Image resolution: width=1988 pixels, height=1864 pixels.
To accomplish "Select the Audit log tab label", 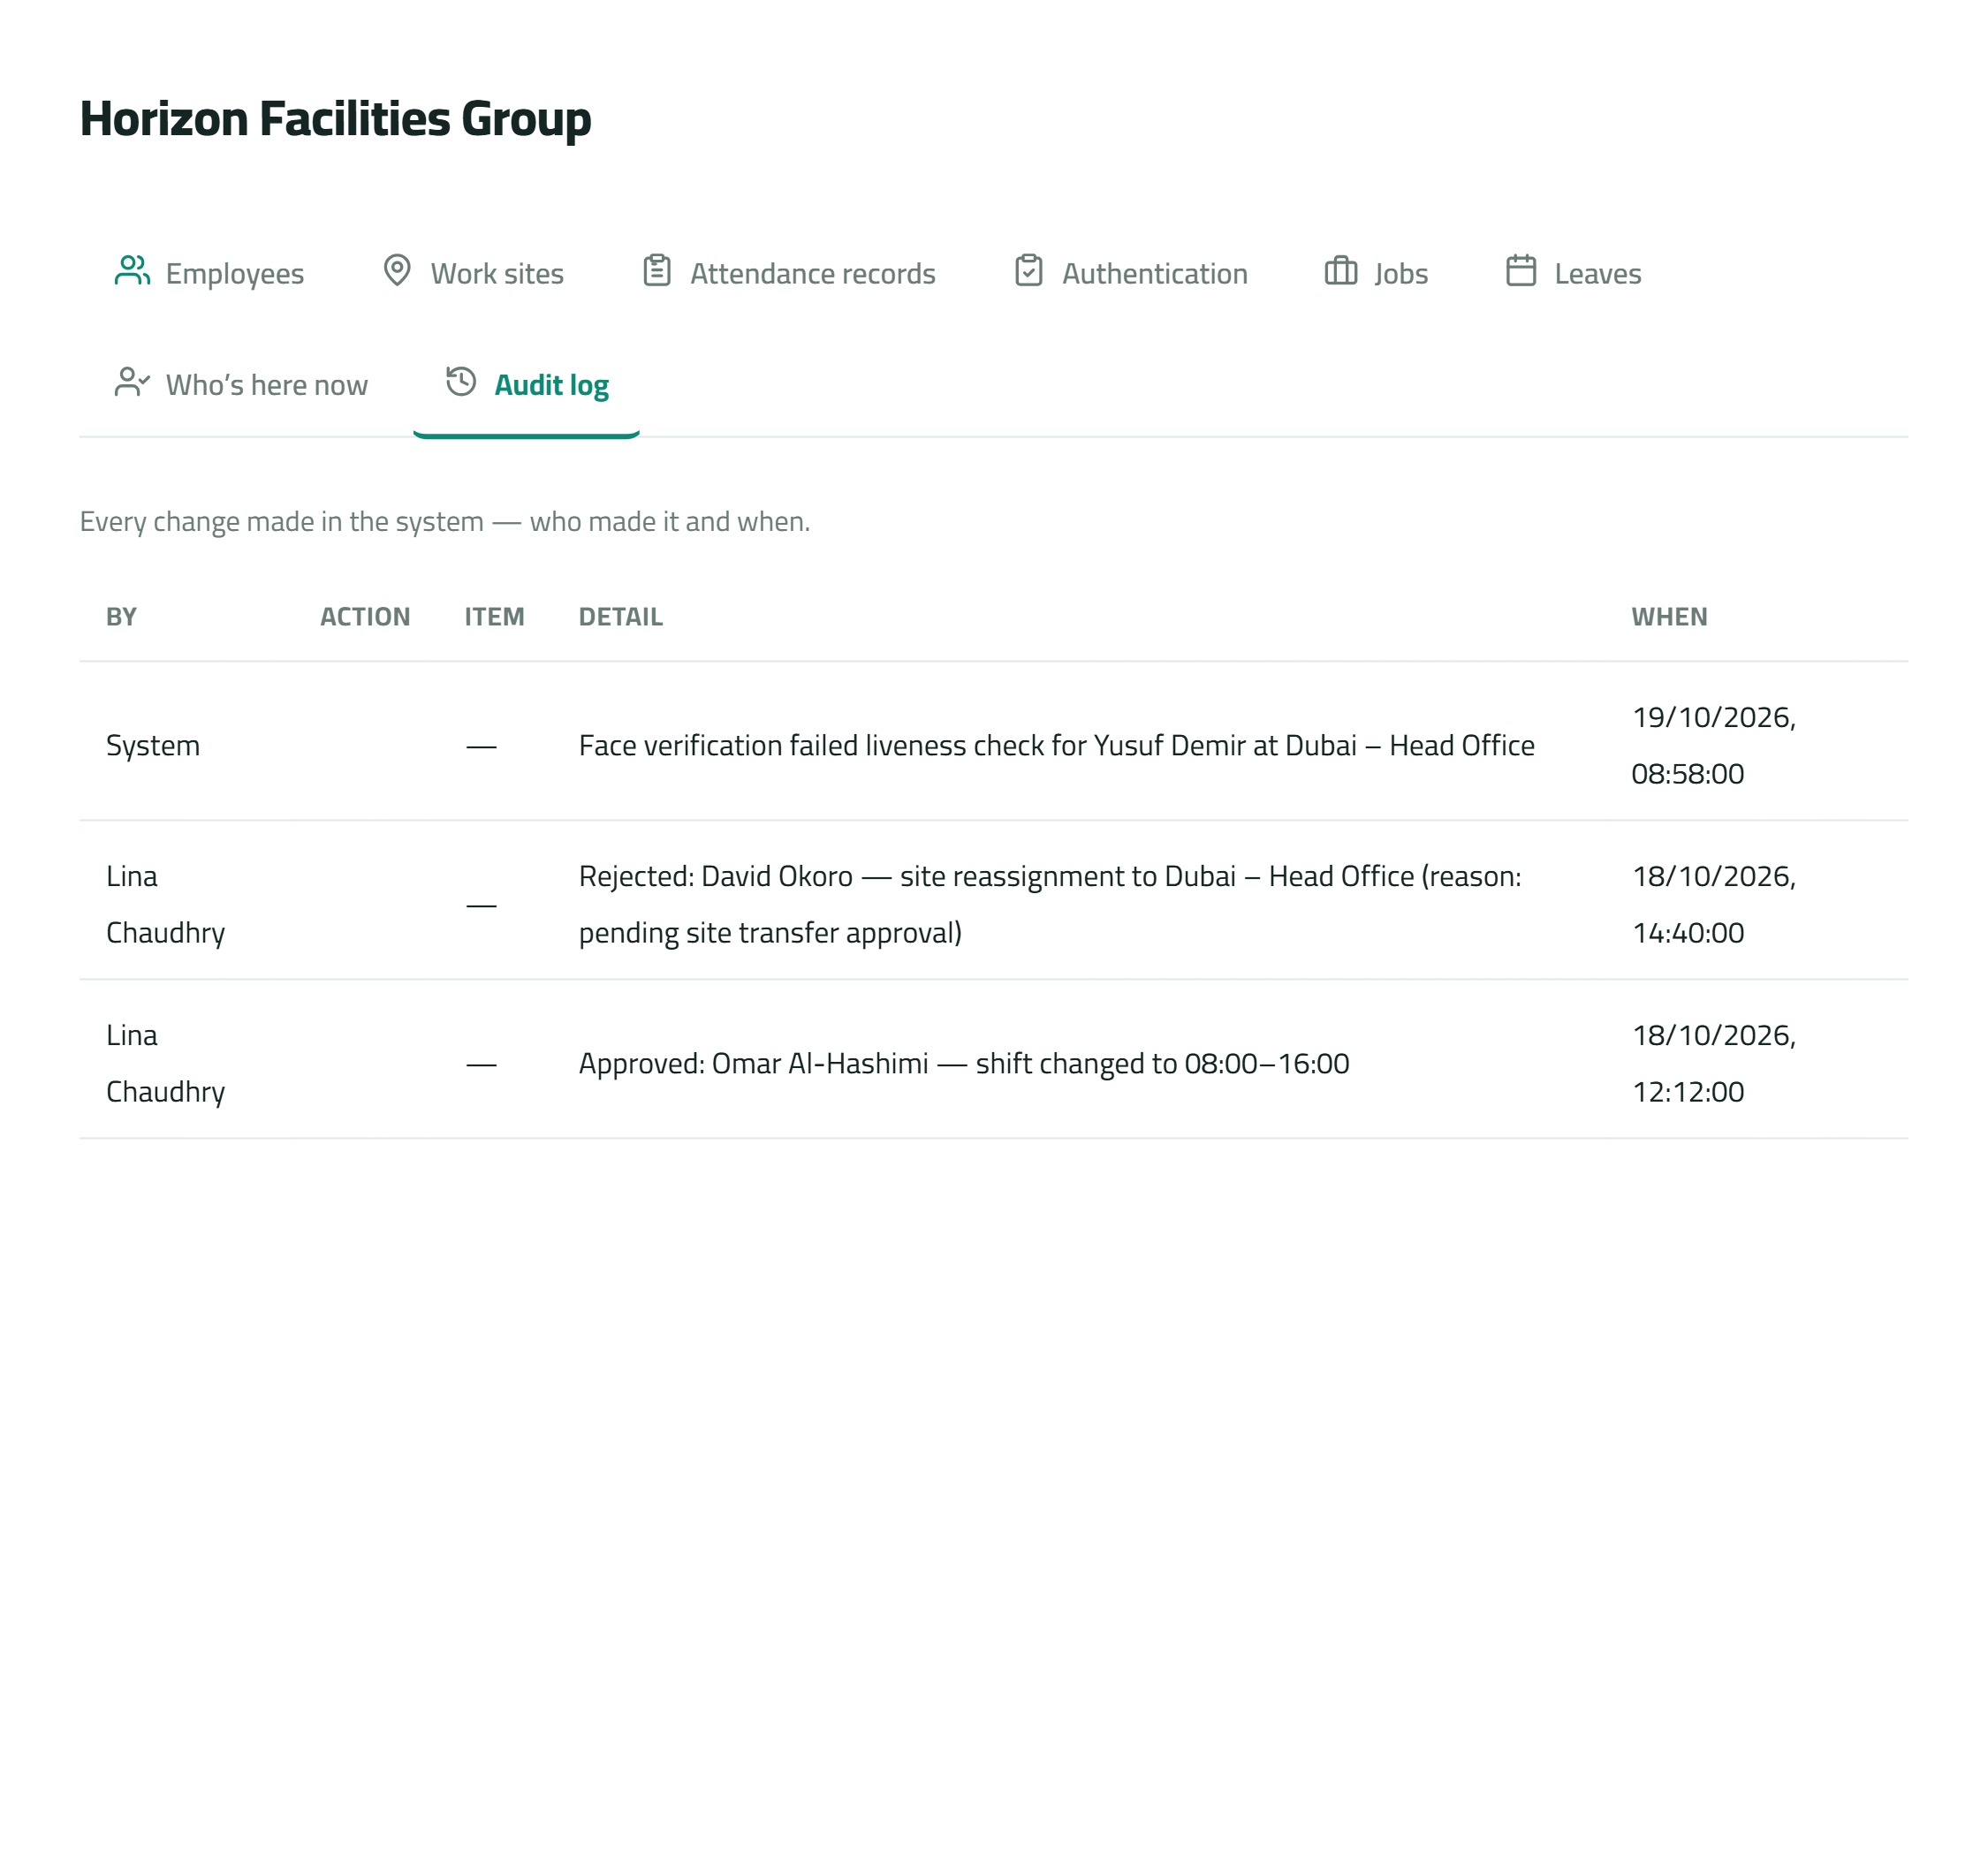I will (552, 385).
